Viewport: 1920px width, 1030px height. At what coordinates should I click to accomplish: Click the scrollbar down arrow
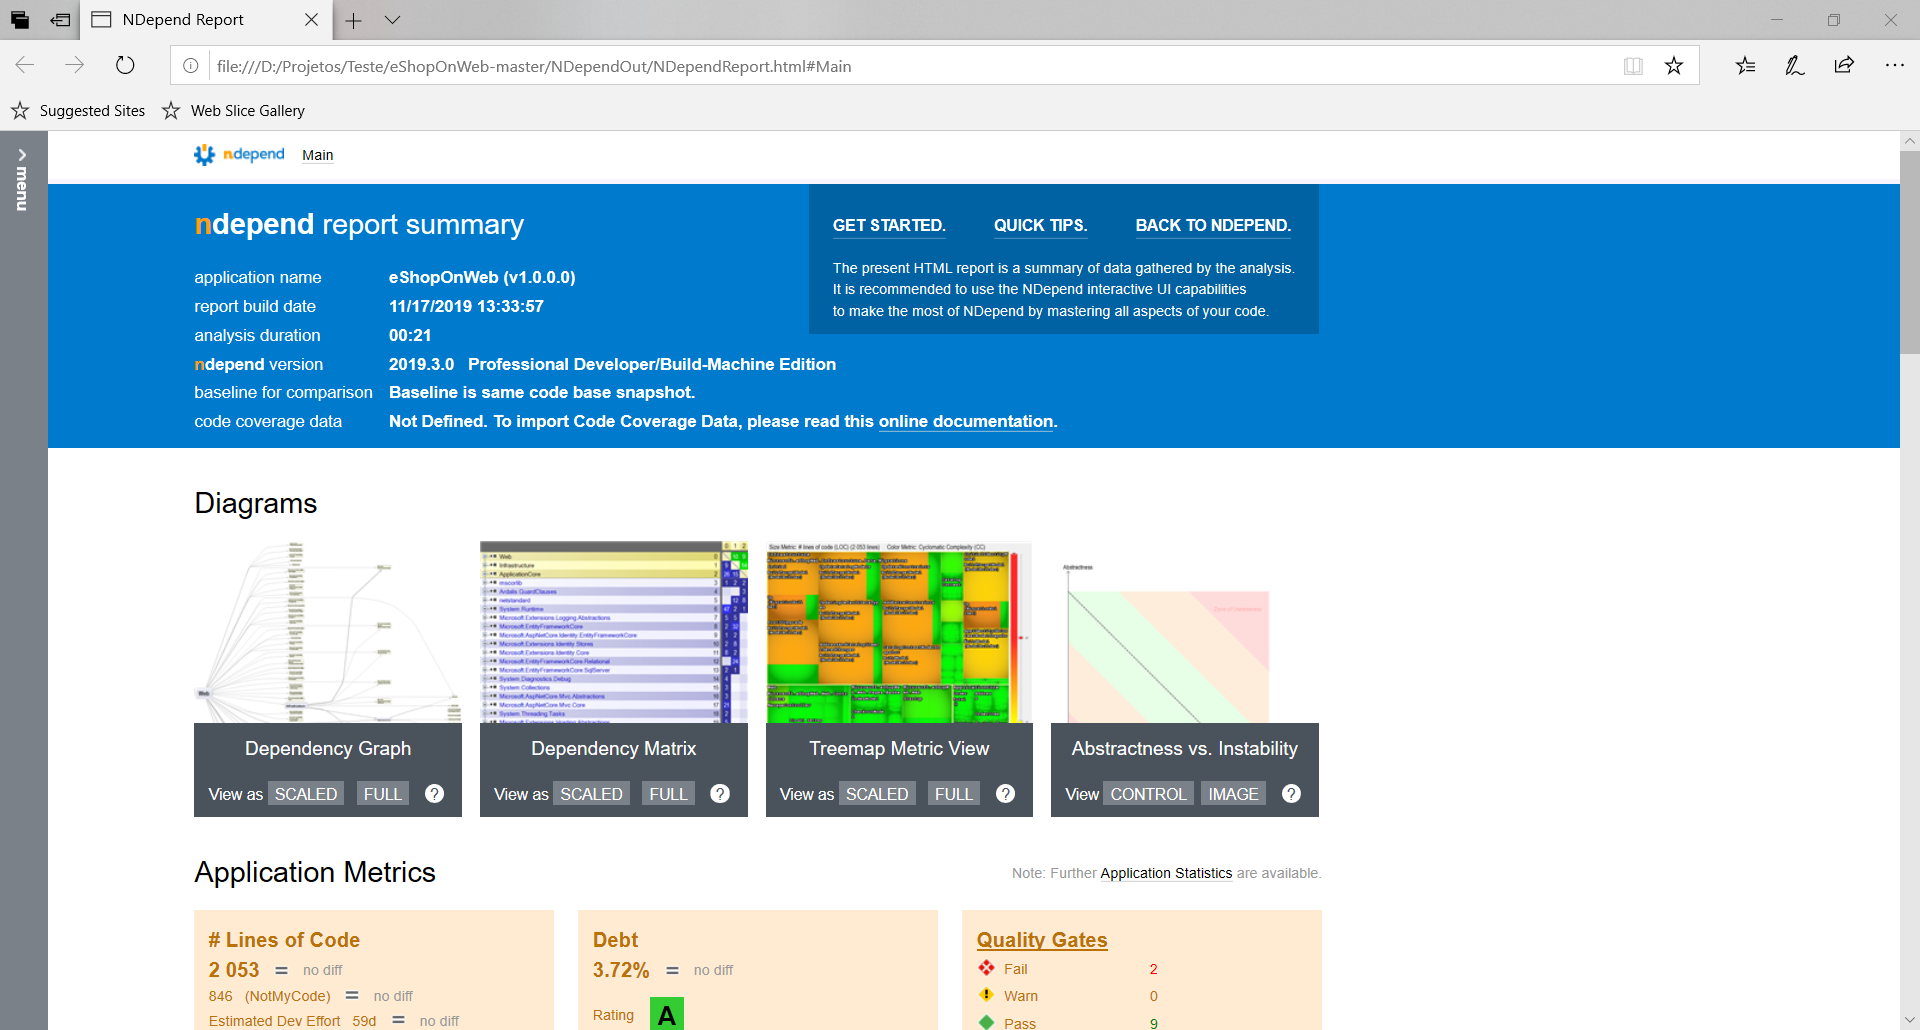pos(1909,1020)
